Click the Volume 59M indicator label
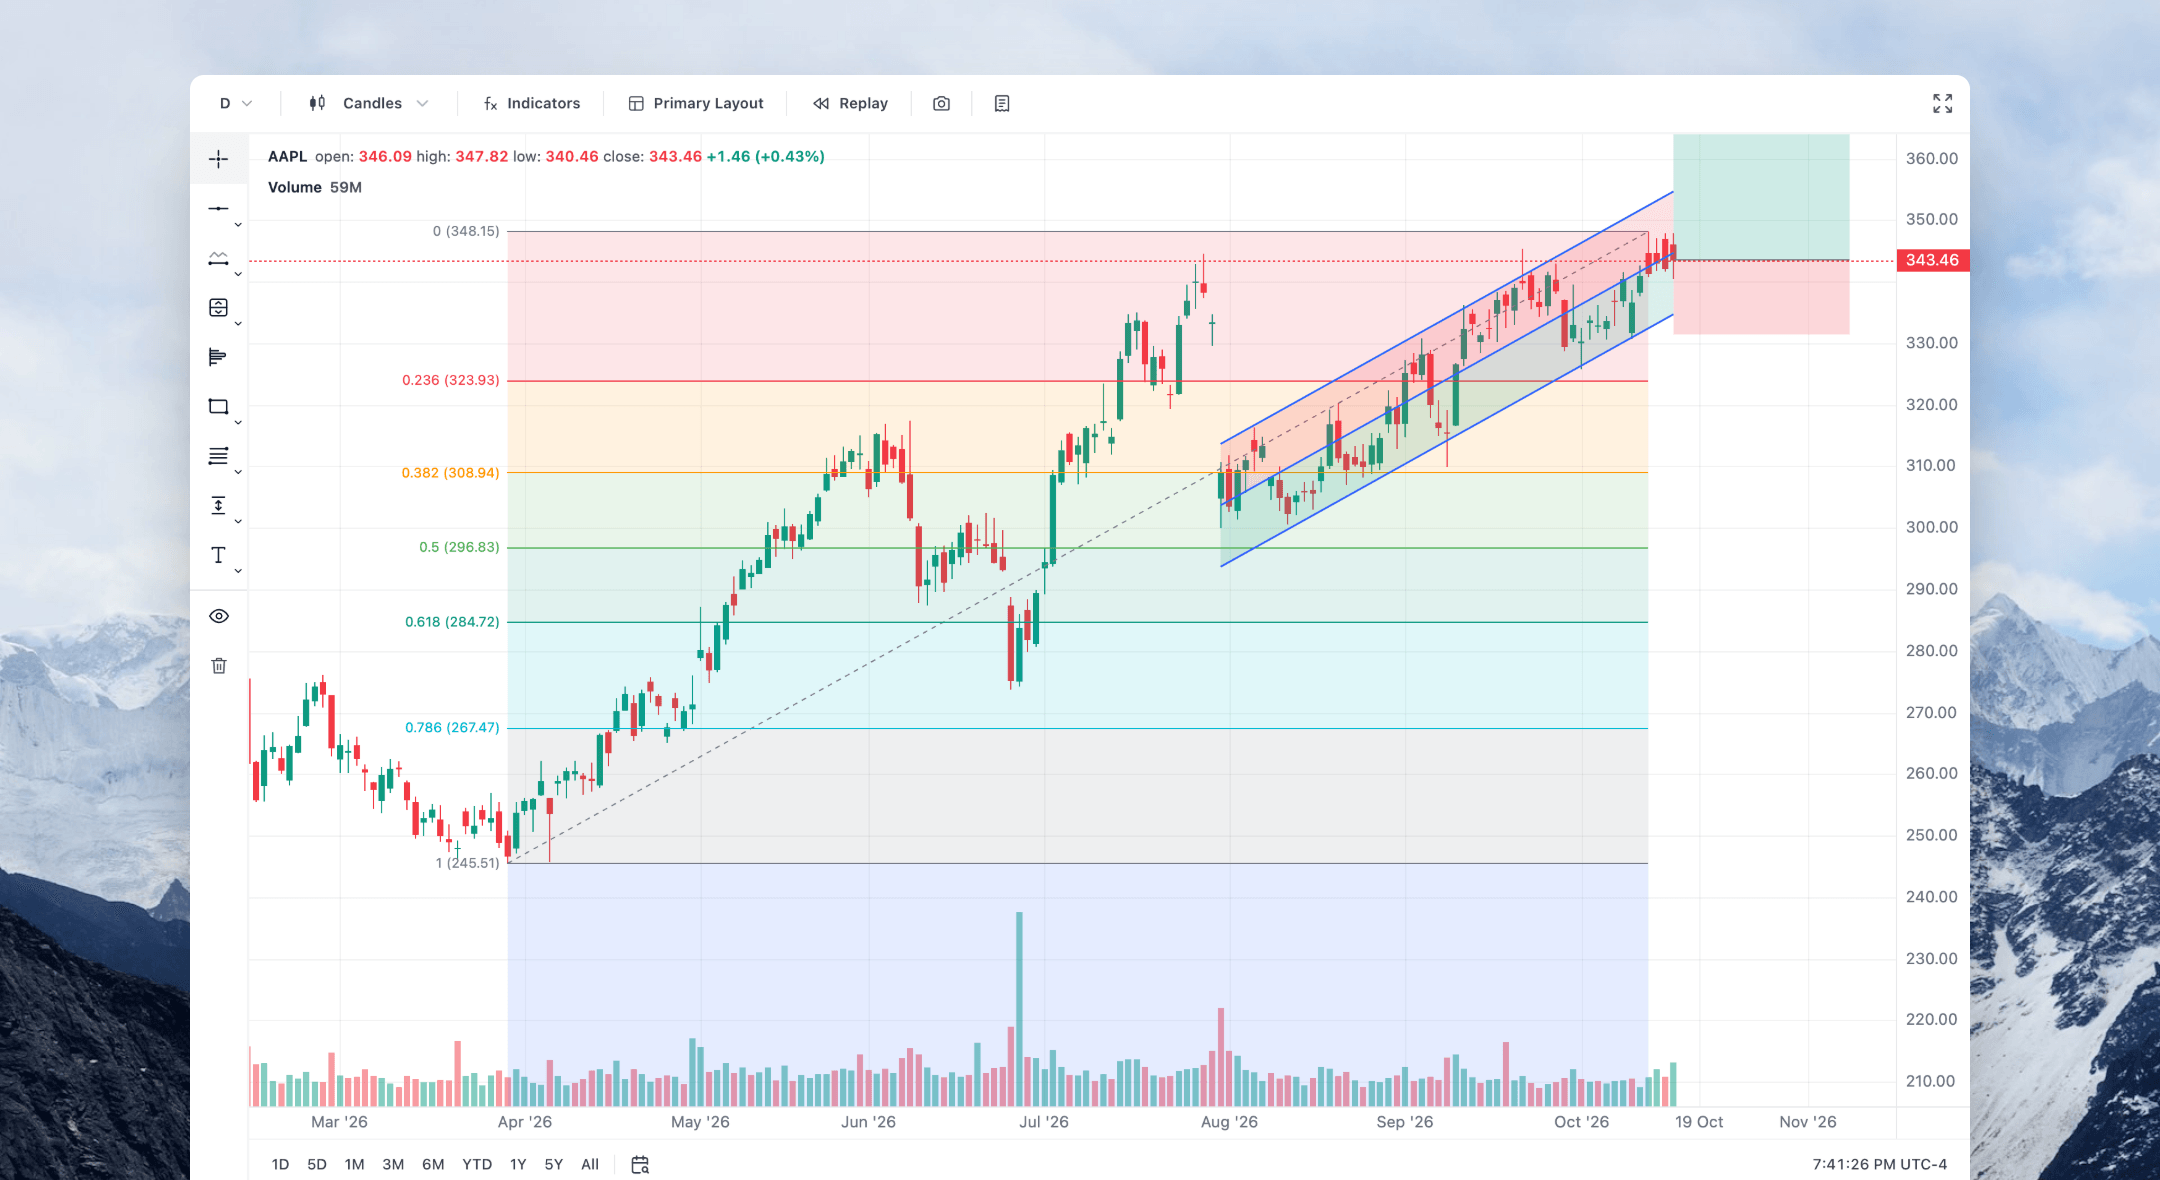The image size is (2160, 1180). pos(315,187)
